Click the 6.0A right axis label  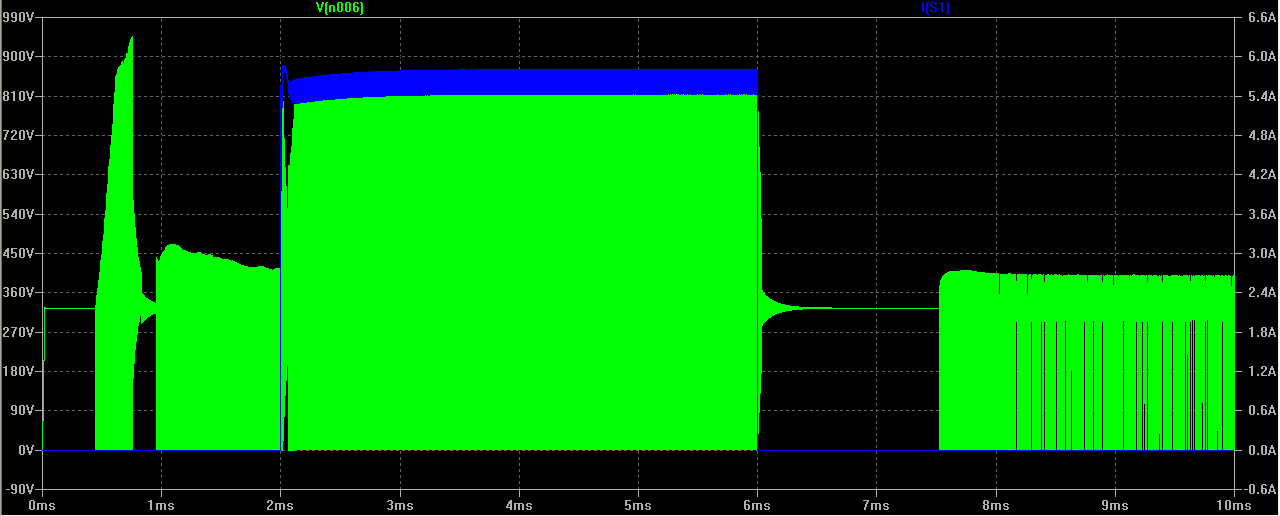1260,57
